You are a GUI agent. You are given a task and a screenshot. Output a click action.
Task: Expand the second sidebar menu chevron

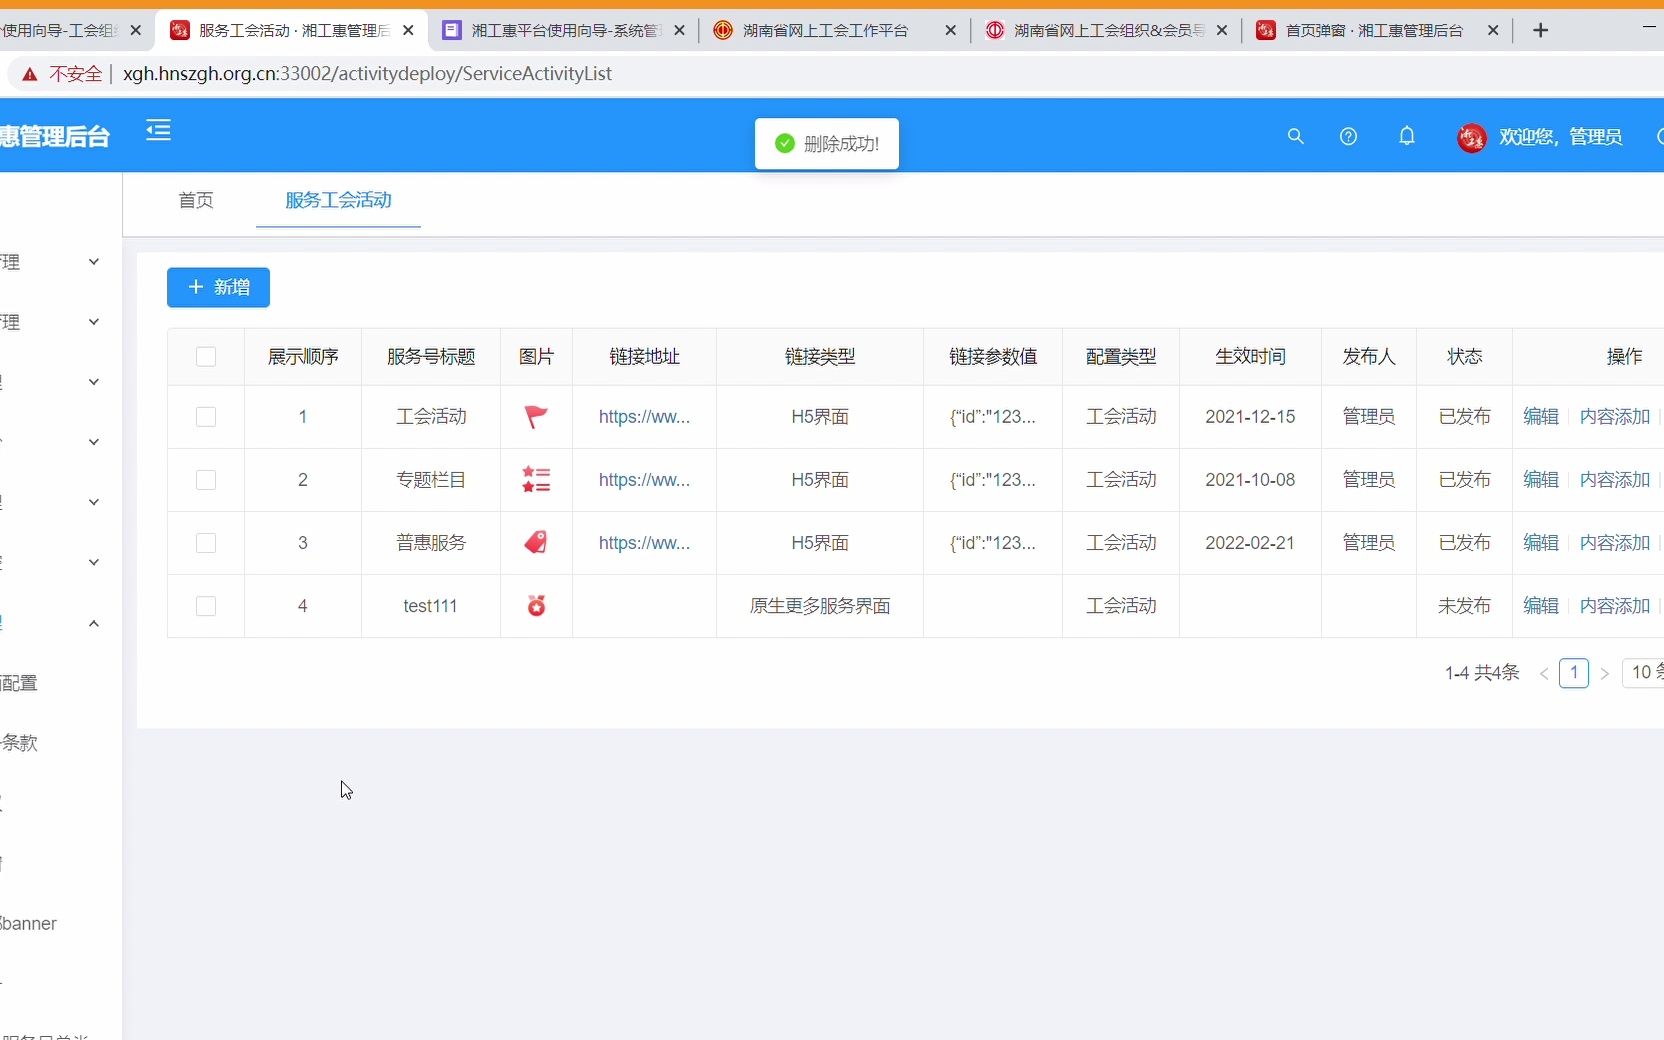(94, 322)
